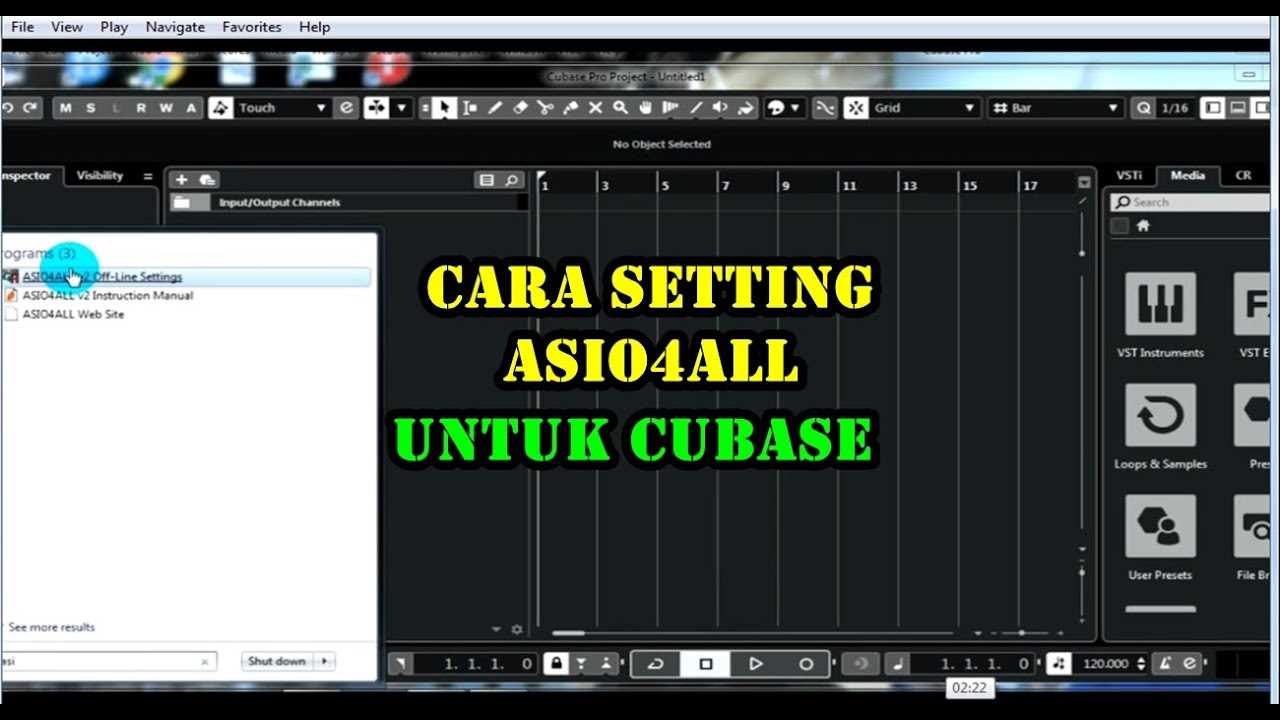1280x720 pixels.
Task: Open ASIO4ALL Web Site entry
Action: 73,314
